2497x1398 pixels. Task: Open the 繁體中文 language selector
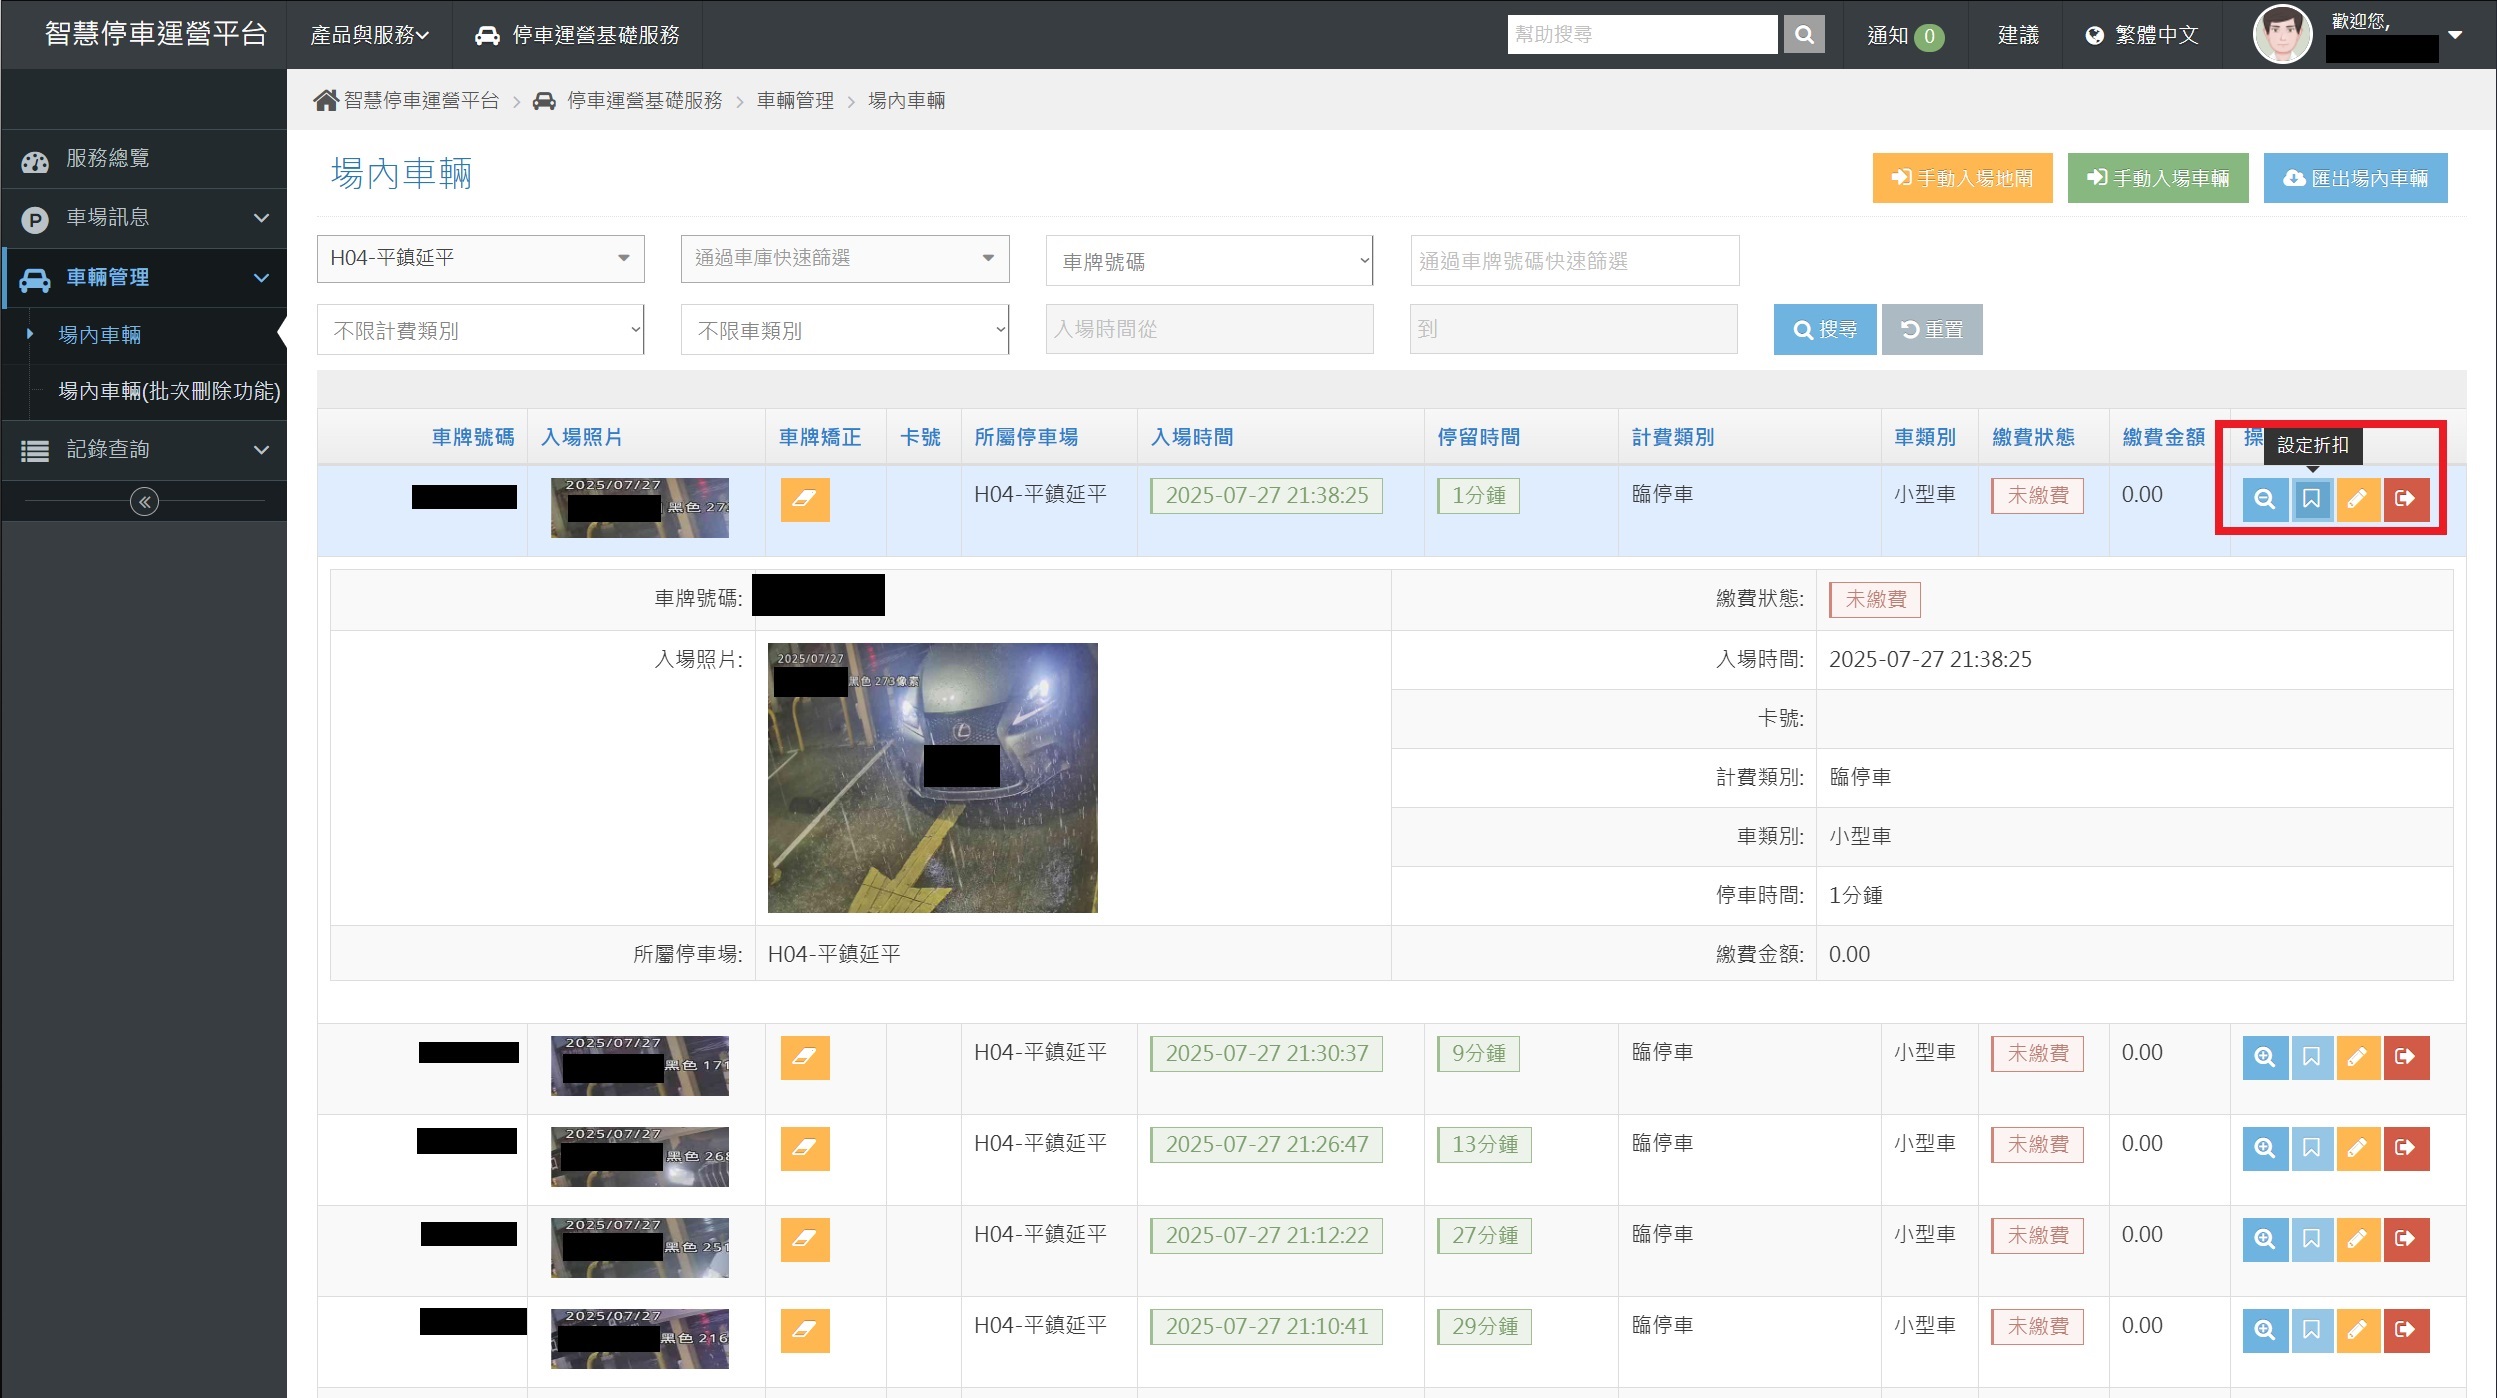(x=2142, y=35)
